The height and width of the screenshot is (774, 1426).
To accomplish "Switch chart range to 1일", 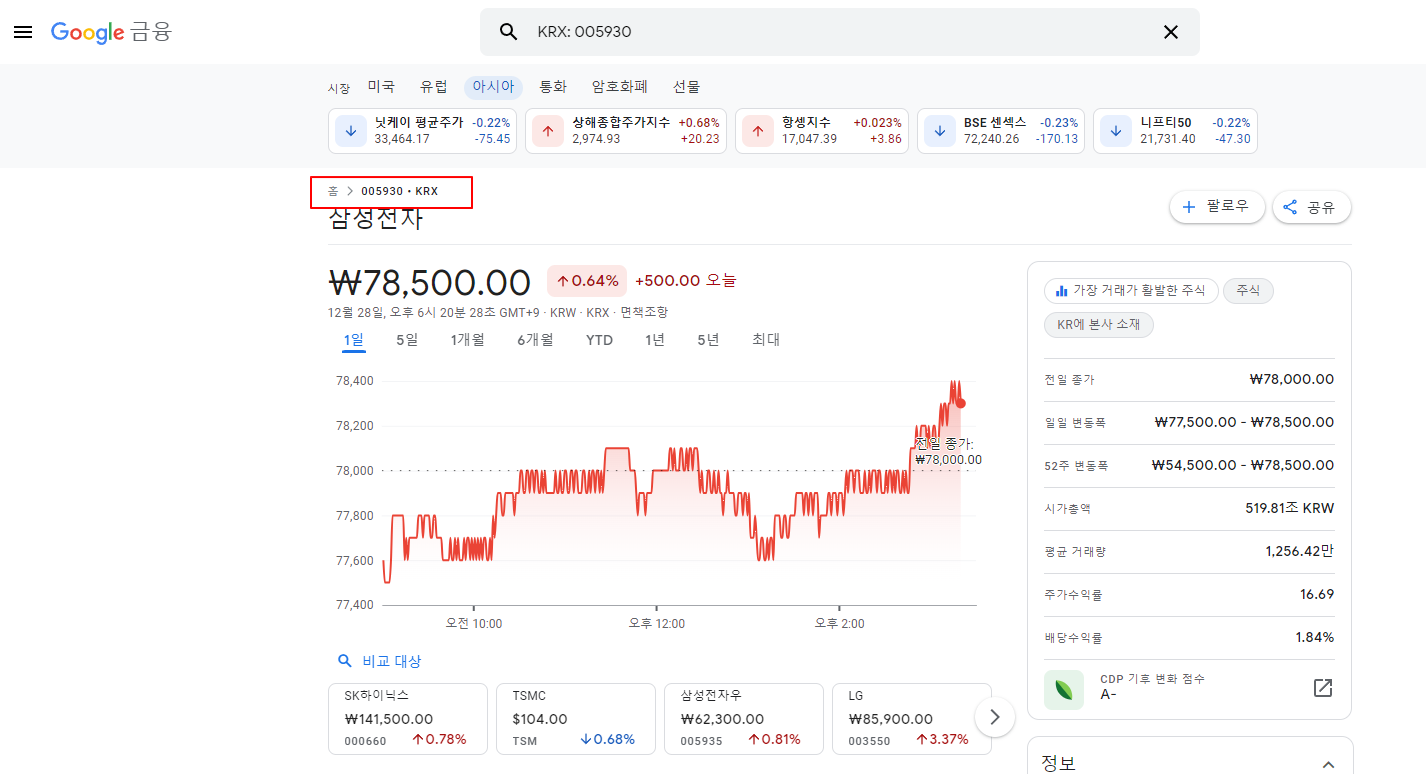I will pyautogui.click(x=354, y=340).
